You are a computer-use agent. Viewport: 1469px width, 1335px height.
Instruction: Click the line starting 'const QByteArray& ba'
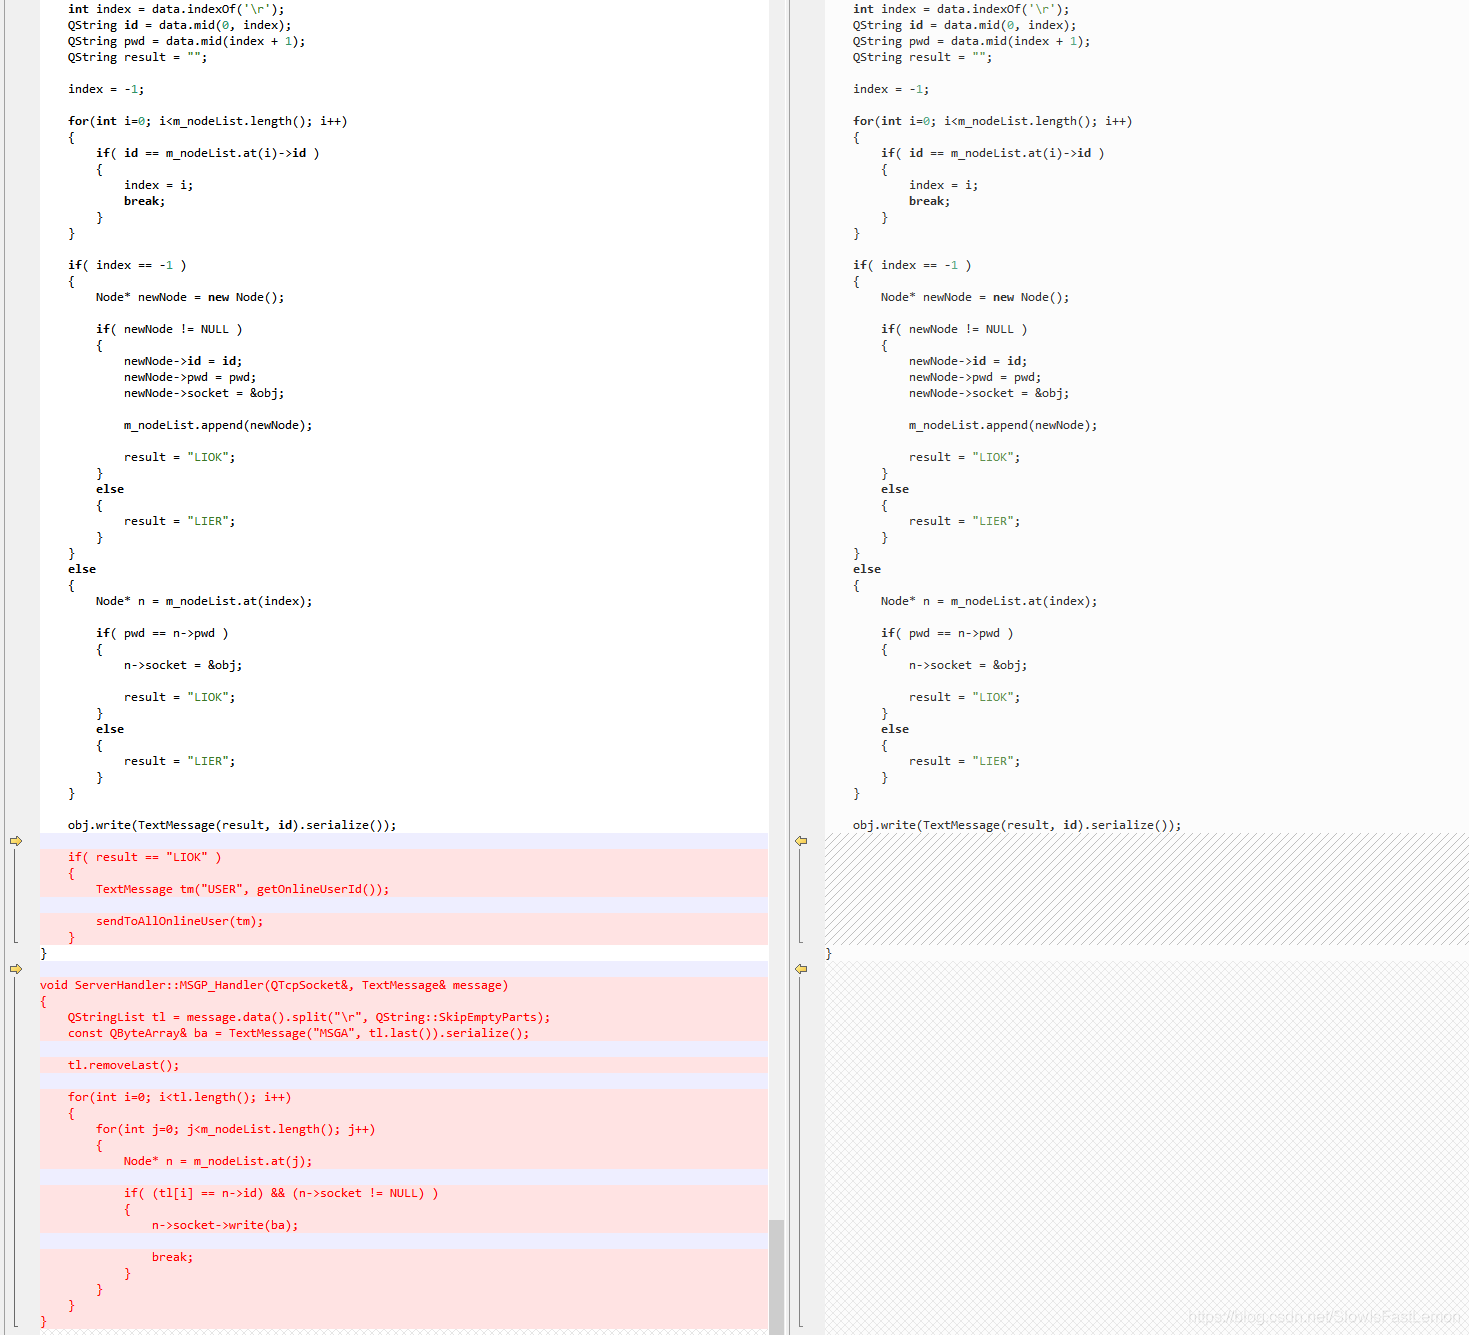point(299,1033)
